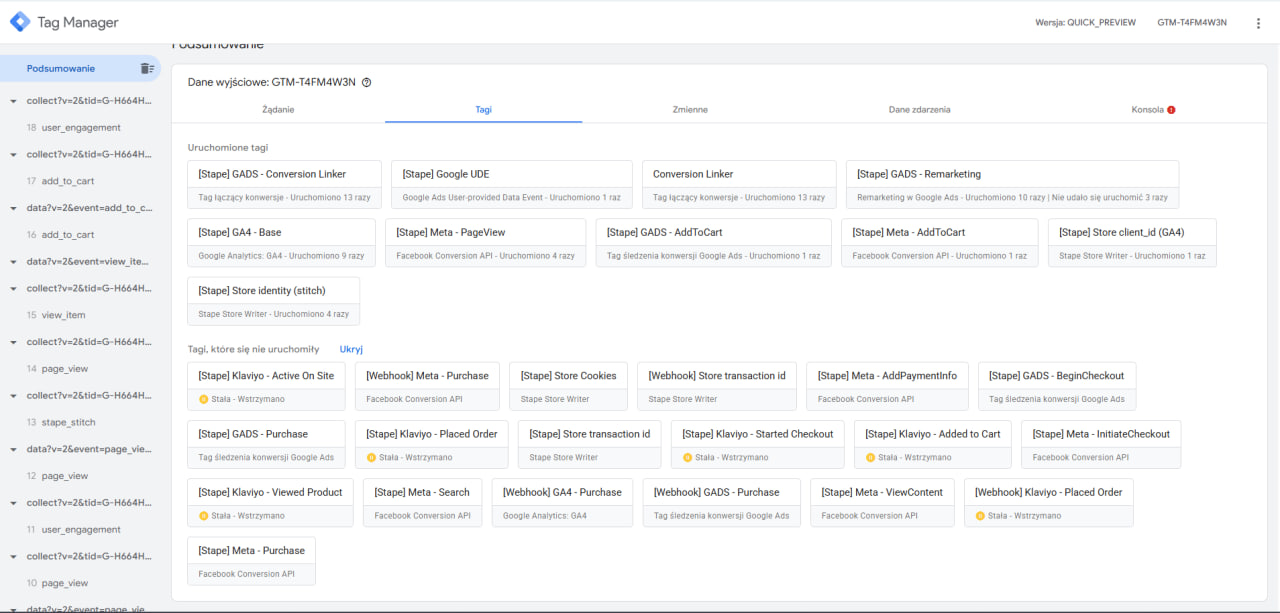This screenshot has width=1280, height=613.
Task: Open the [Stape] GADS - Conversion Linker tag card
Action: click(x=284, y=185)
